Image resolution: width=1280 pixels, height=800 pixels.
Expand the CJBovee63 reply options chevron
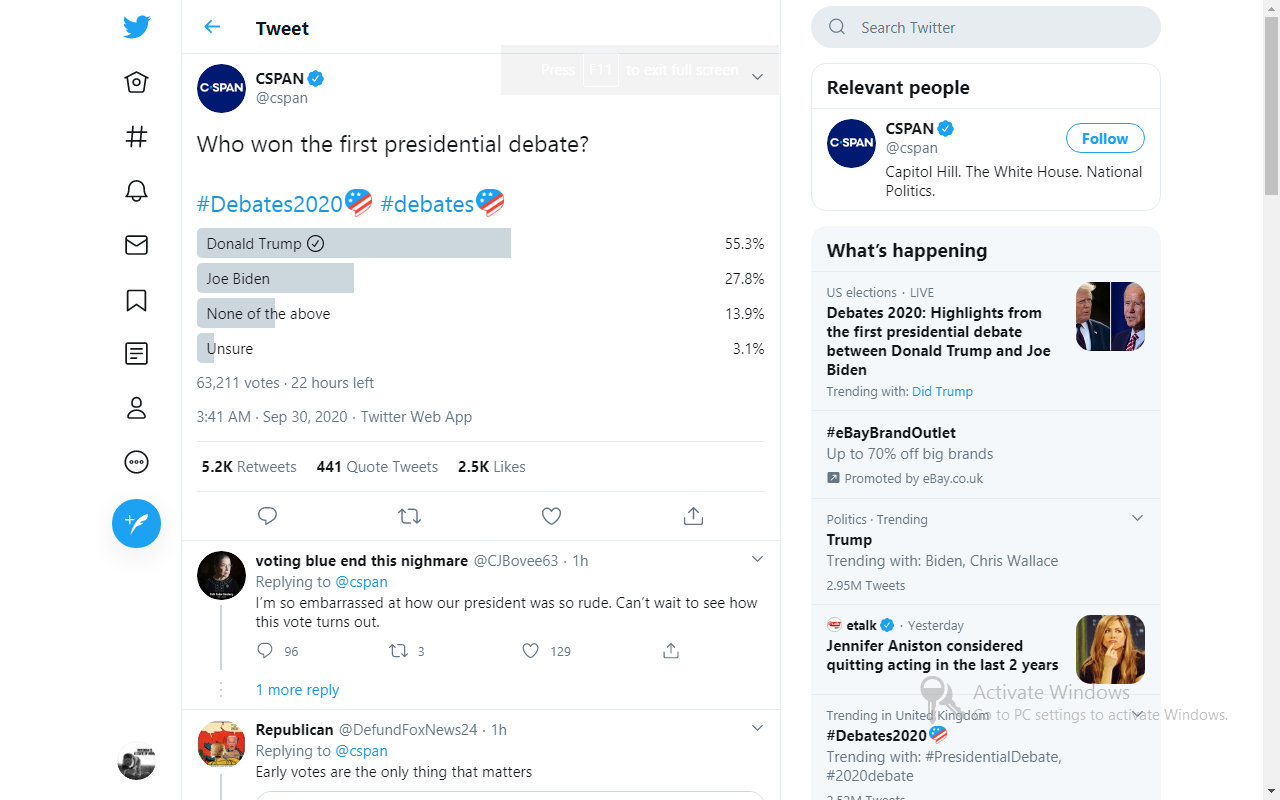coord(757,559)
